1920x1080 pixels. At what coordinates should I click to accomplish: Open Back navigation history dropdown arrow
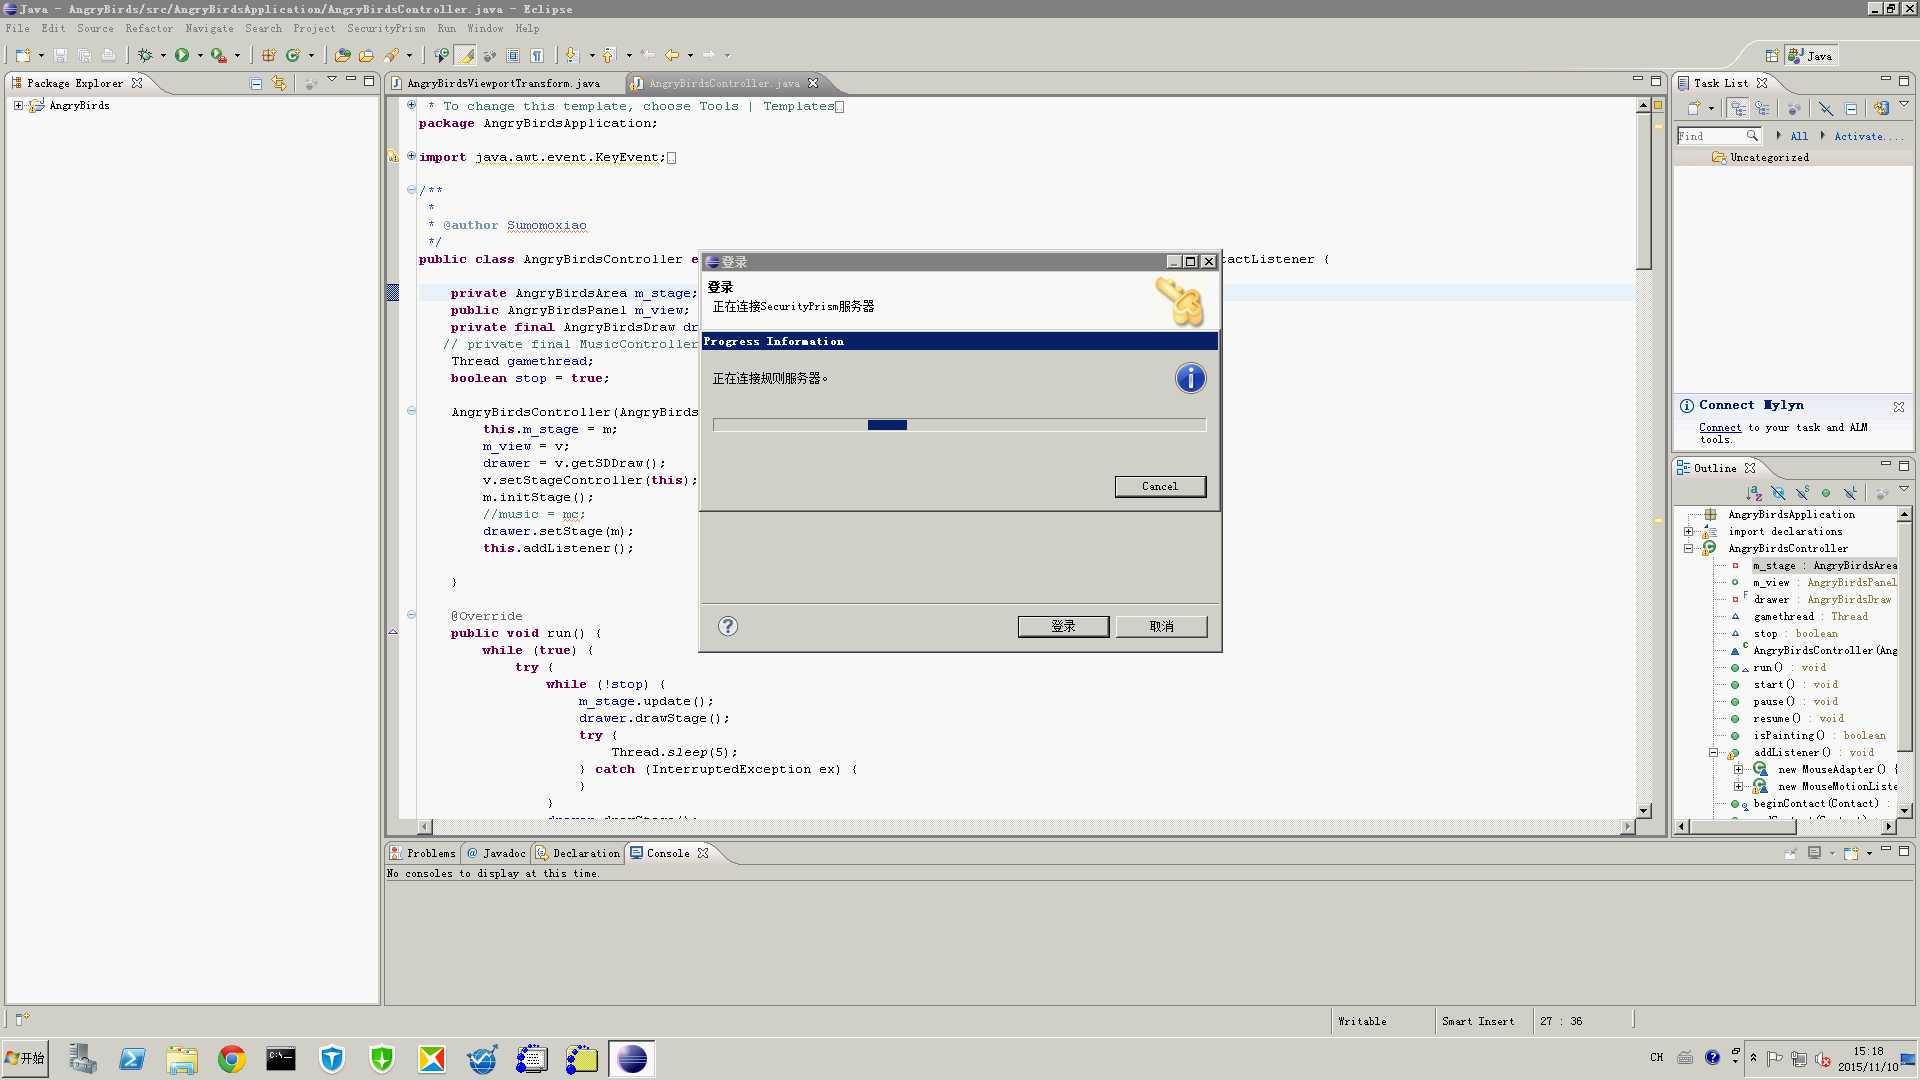[690, 56]
